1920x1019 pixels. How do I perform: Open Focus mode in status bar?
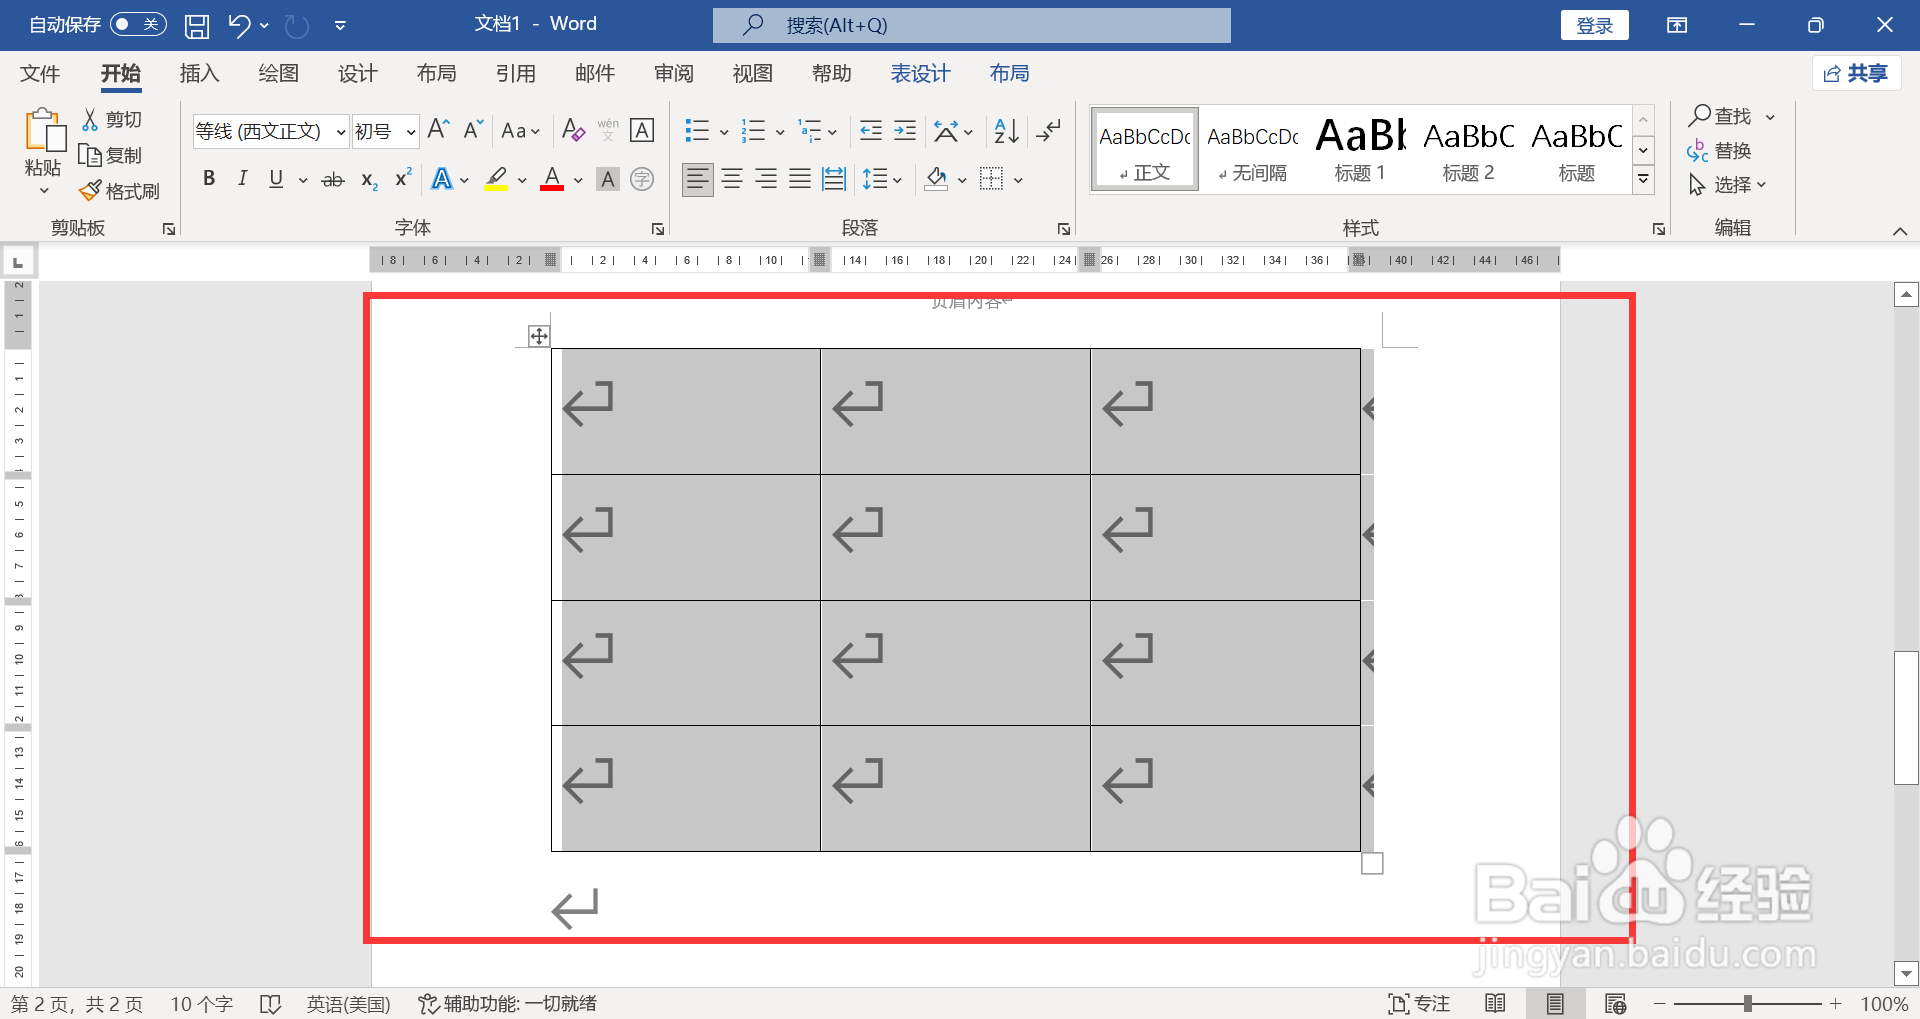tap(1419, 1004)
